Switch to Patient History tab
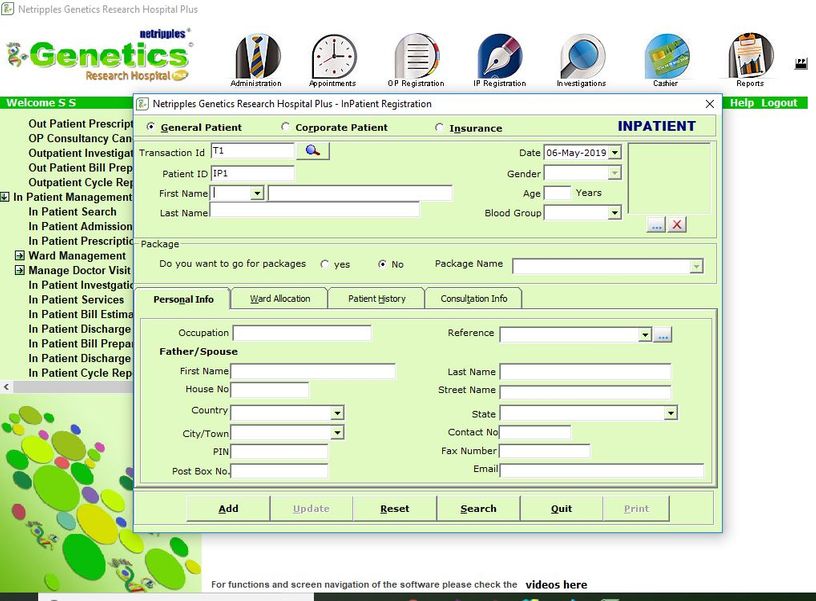The image size is (816, 601). click(377, 299)
